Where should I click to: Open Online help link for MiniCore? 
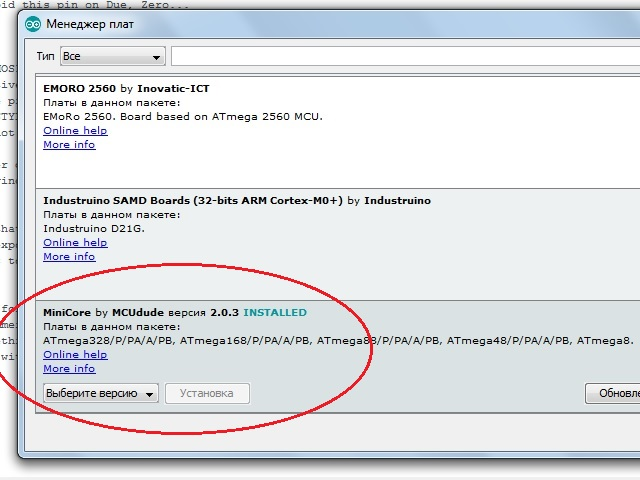(75, 354)
